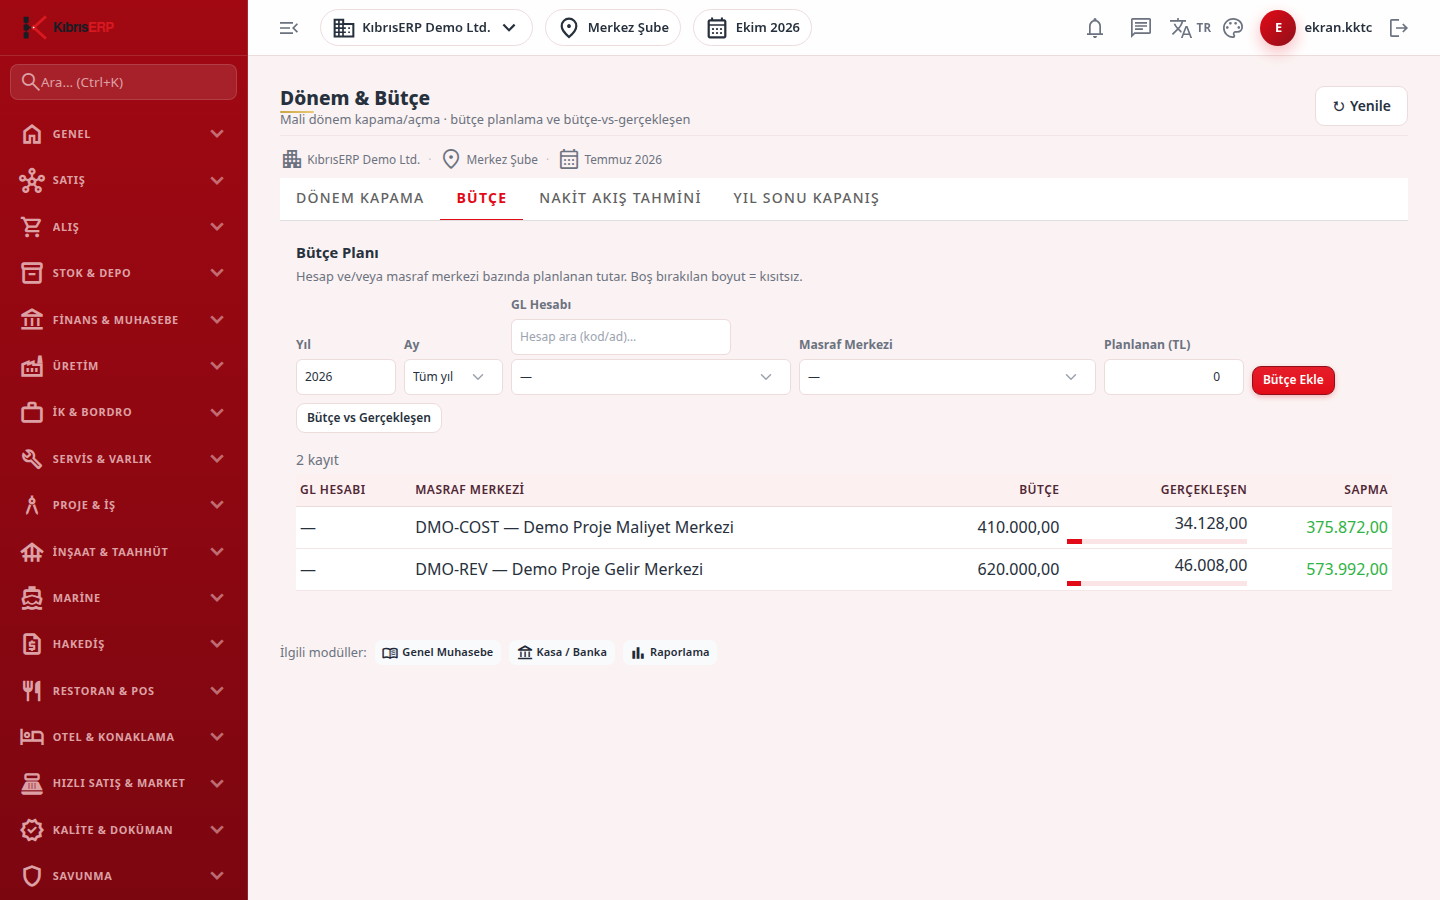Open the KıbrısERP Demo Ltd. company dropdown
Viewport: 1440px width, 900px height.
click(x=426, y=28)
